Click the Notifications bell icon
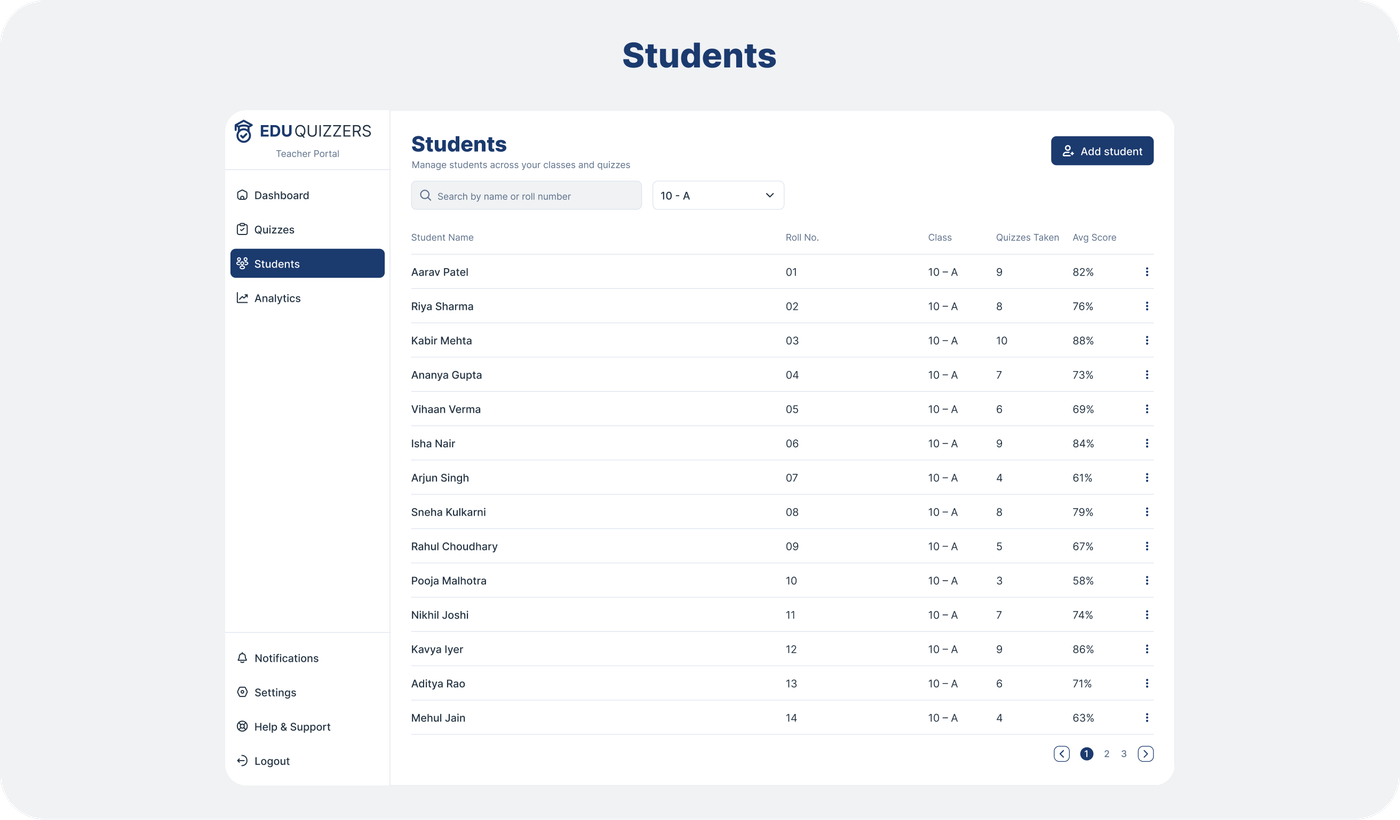Screen dimensions: 1400x820 (241, 658)
